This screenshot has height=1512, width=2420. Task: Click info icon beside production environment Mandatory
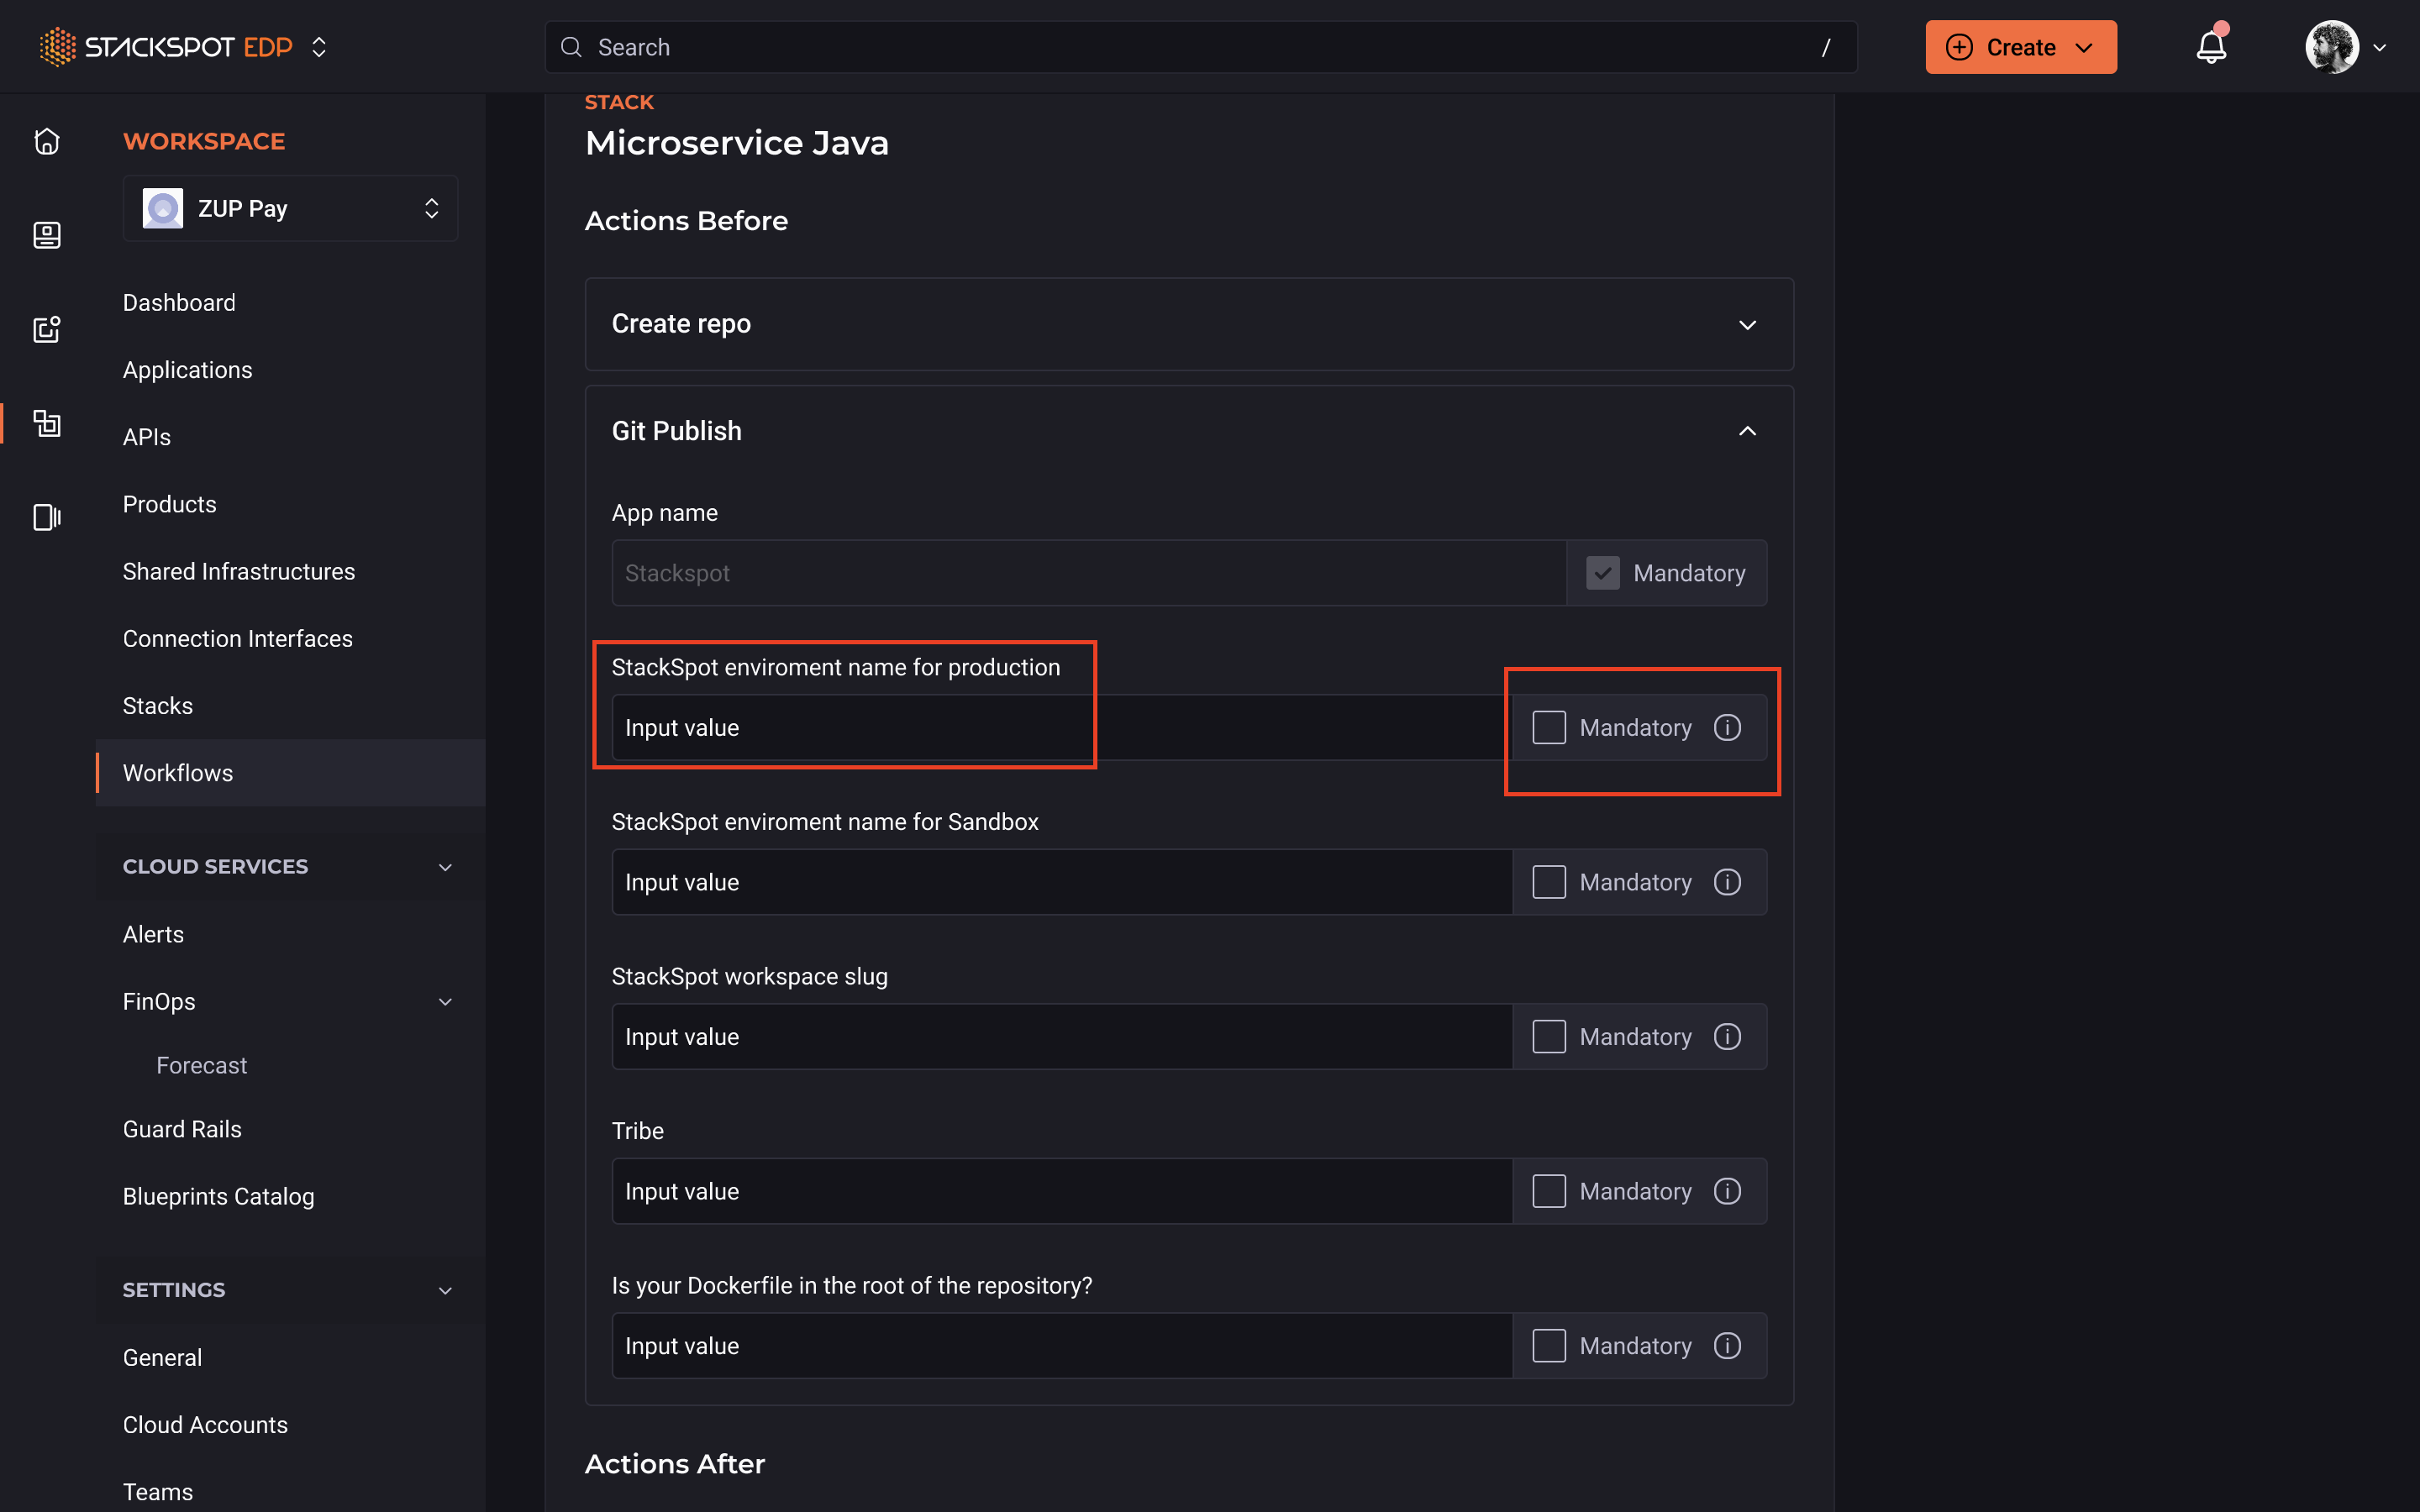pyautogui.click(x=1727, y=727)
